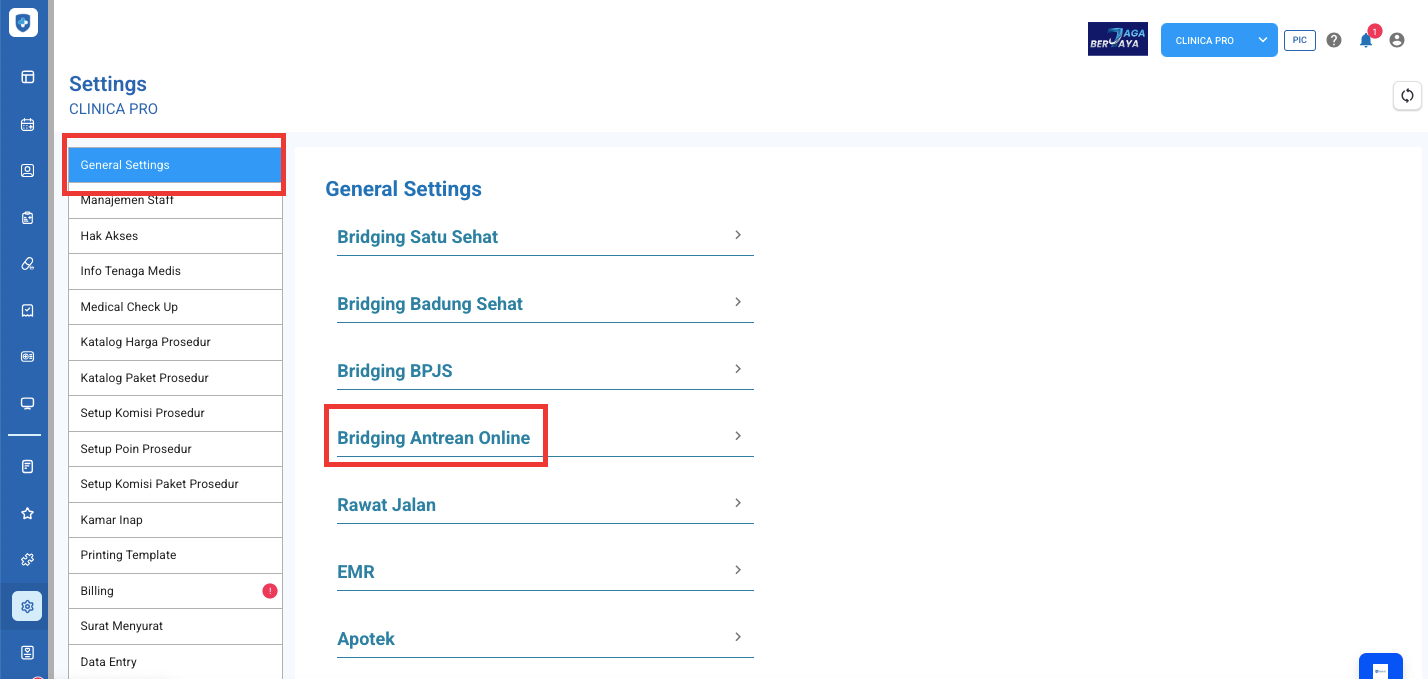Screen dimensions: 1428x679
Task: Open the calendar icon in left sidebar
Action: pos(27,125)
